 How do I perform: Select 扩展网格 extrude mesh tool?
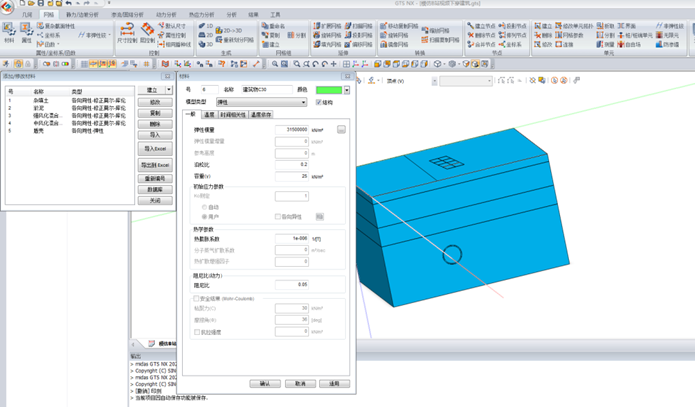point(327,26)
